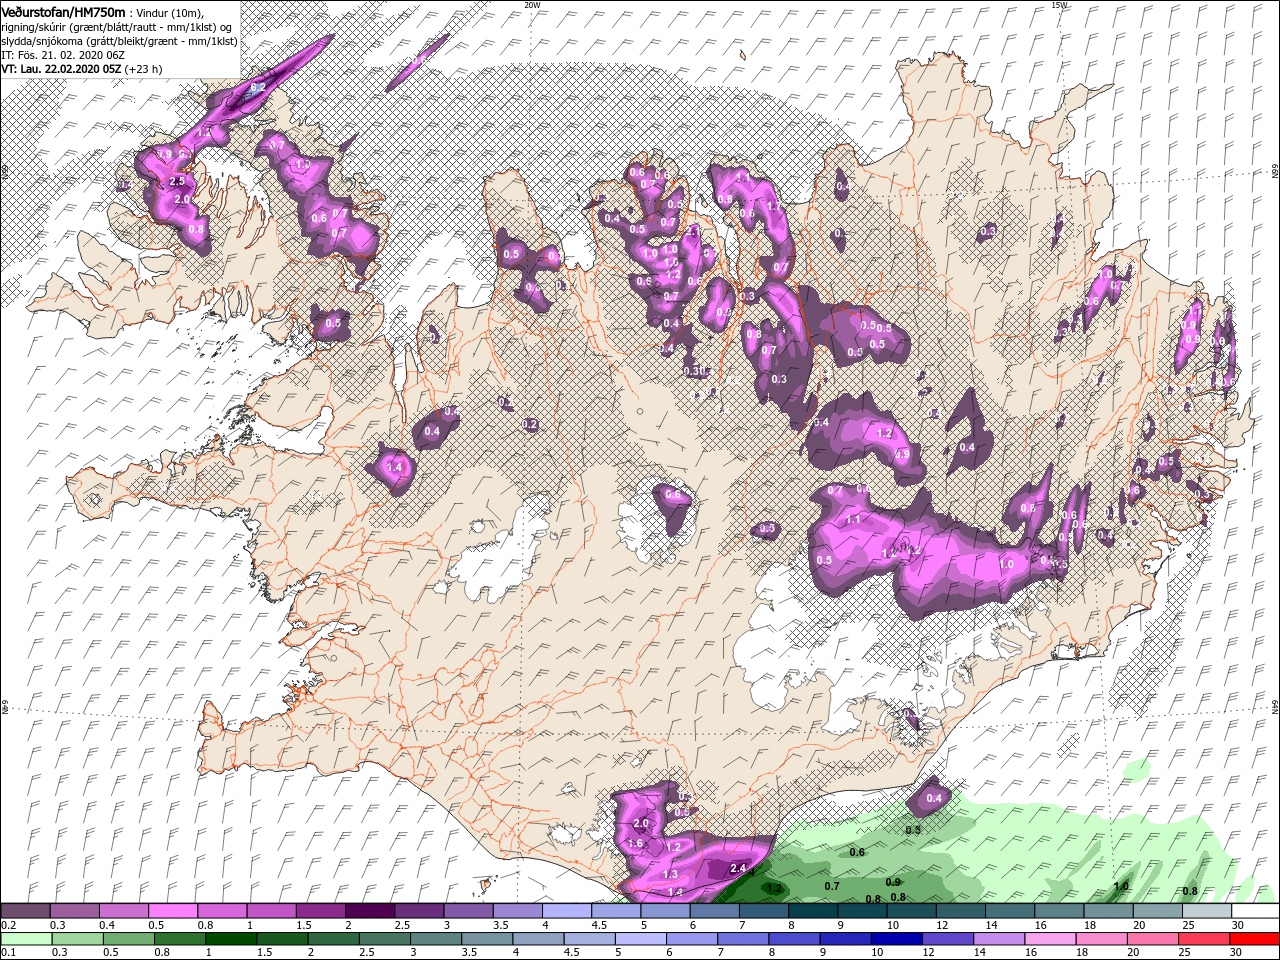
Task: Select the 'Vindur (10m)' text in header
Action: point(168,12)
